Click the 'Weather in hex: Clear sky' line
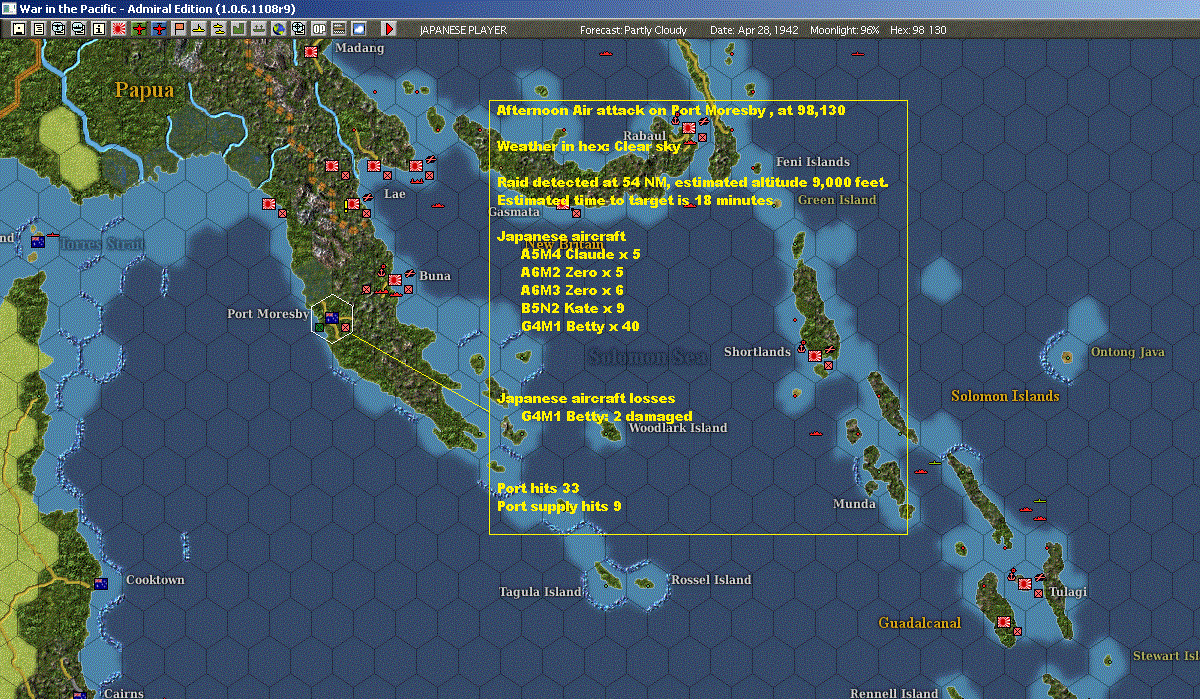Image resolution: width=1200 pixels, height=699 pixels. pyautogui.click(x=588, y=146)
